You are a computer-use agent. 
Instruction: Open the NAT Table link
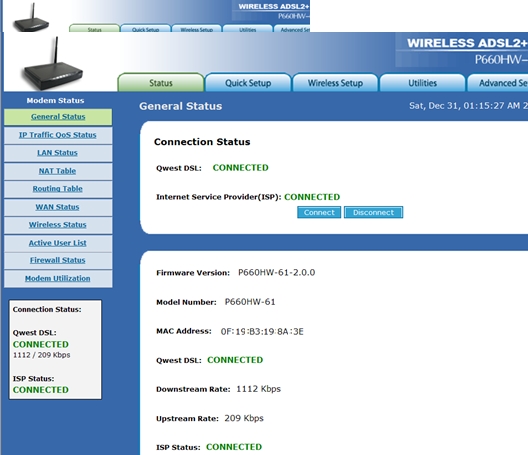58,171
